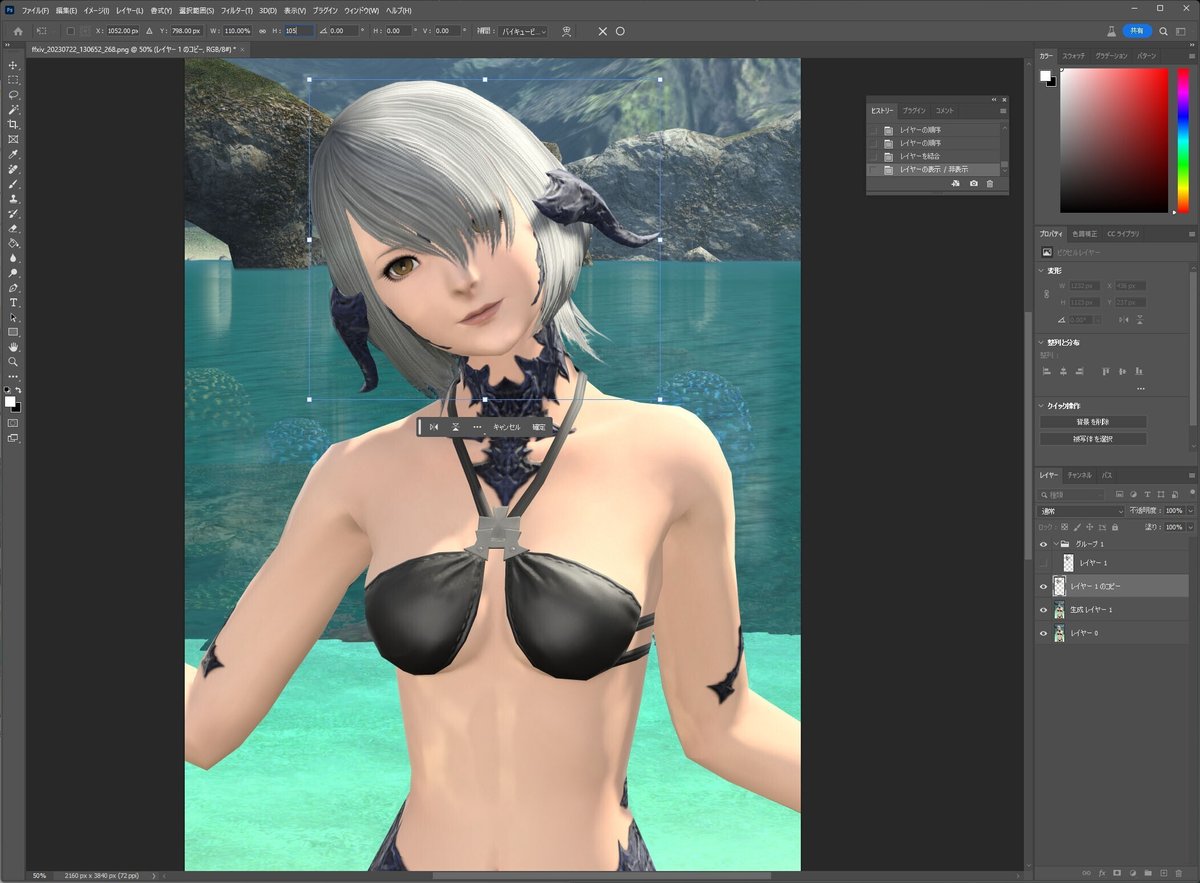Viewport: 1200px width, 883px height.
Task: Click the 生成 レイヤー 1 layer thumbnail
Action: [1059, 609]
